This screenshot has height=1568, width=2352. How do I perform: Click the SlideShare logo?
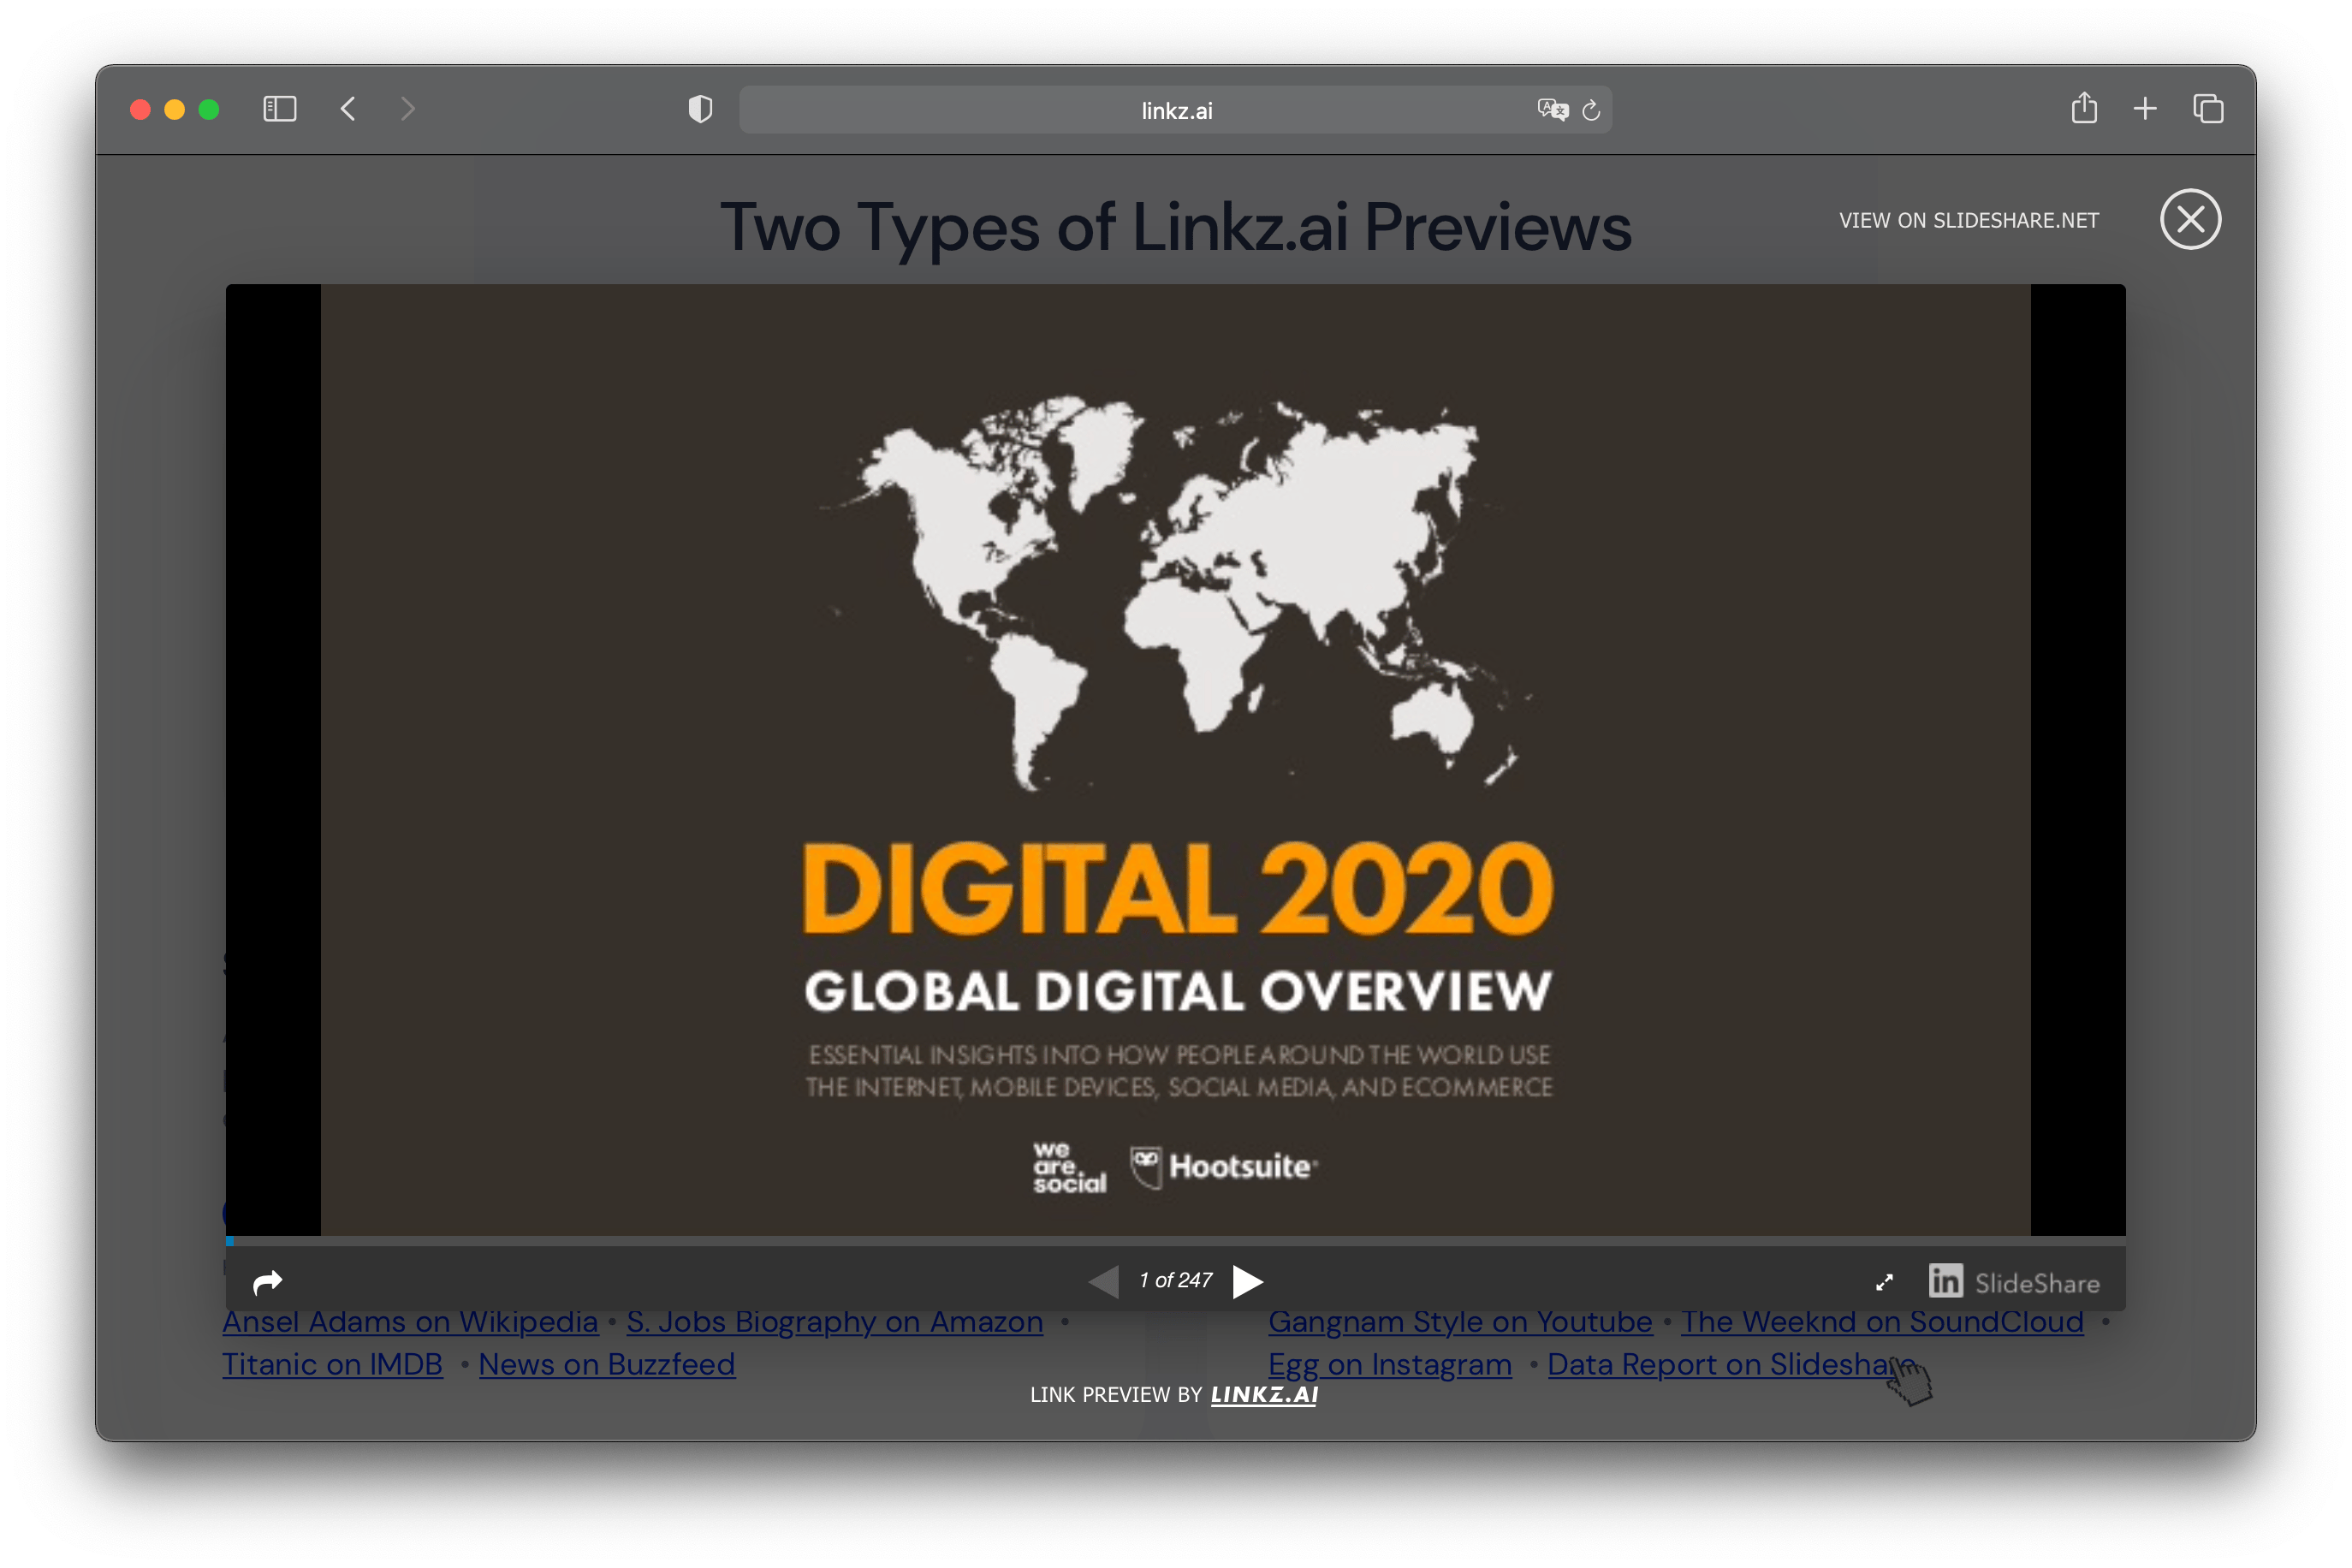(2013, 1282)
